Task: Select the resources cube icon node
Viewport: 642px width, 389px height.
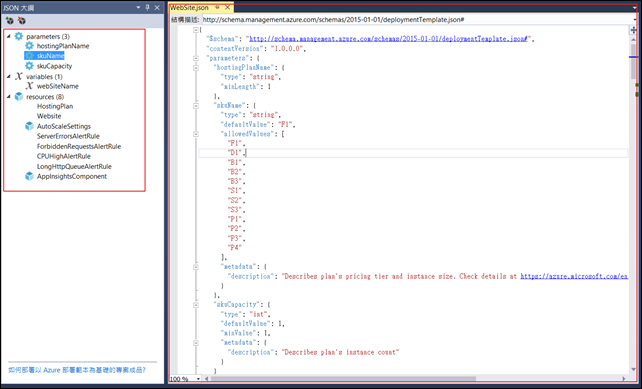Action: coord(19,96)
